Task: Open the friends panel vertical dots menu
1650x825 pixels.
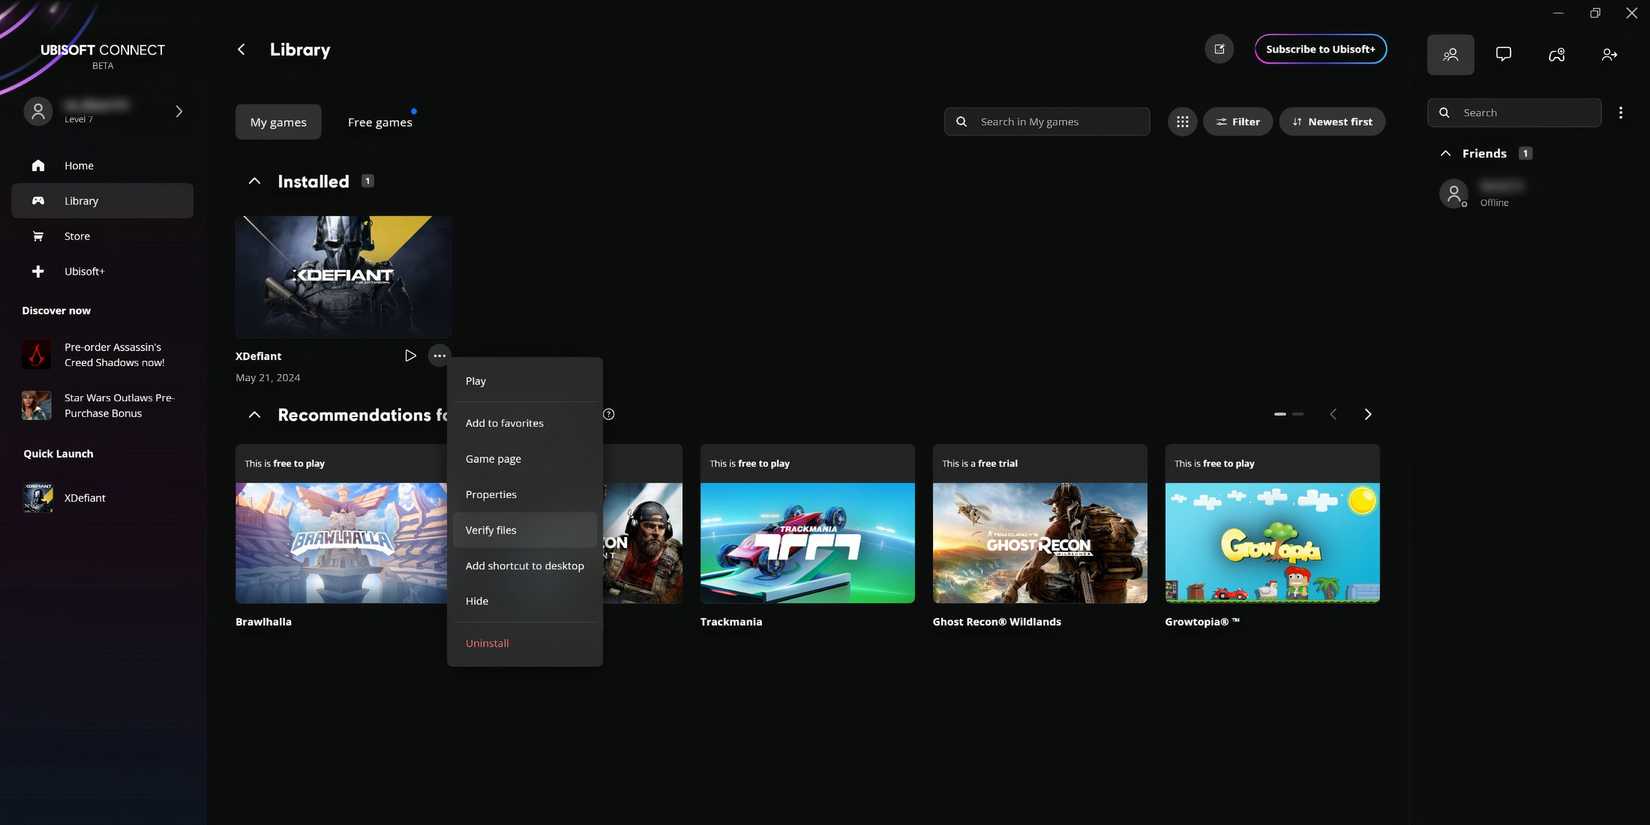Action: click(1620, 113)
